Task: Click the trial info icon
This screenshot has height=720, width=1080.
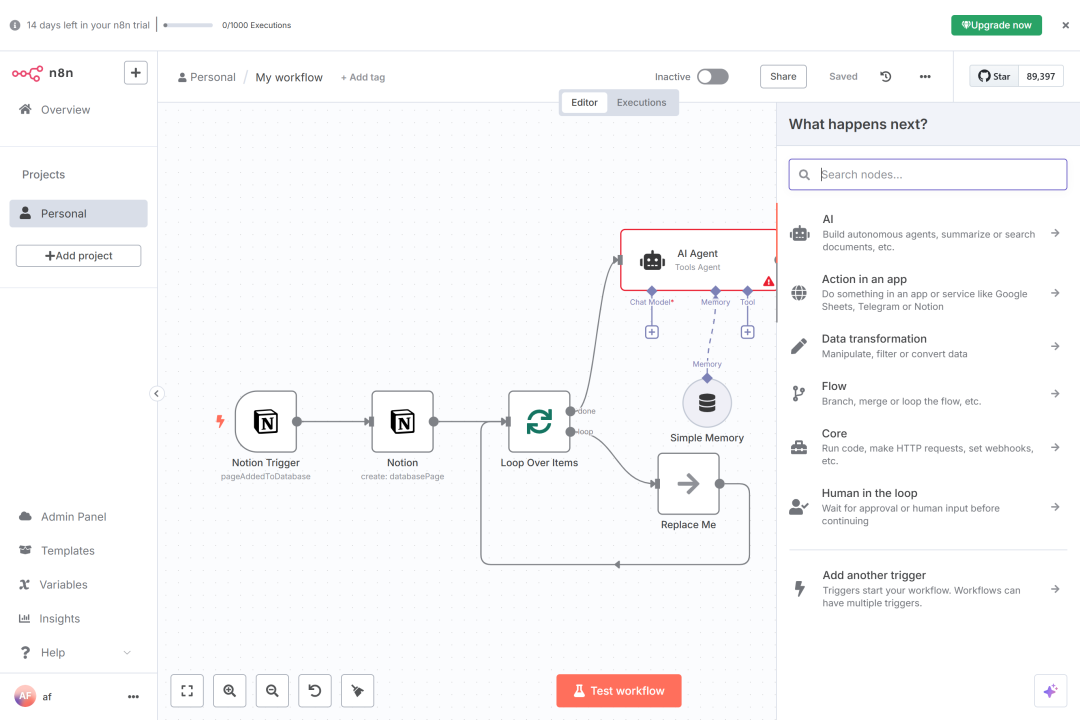Action: tap(14, 25)
